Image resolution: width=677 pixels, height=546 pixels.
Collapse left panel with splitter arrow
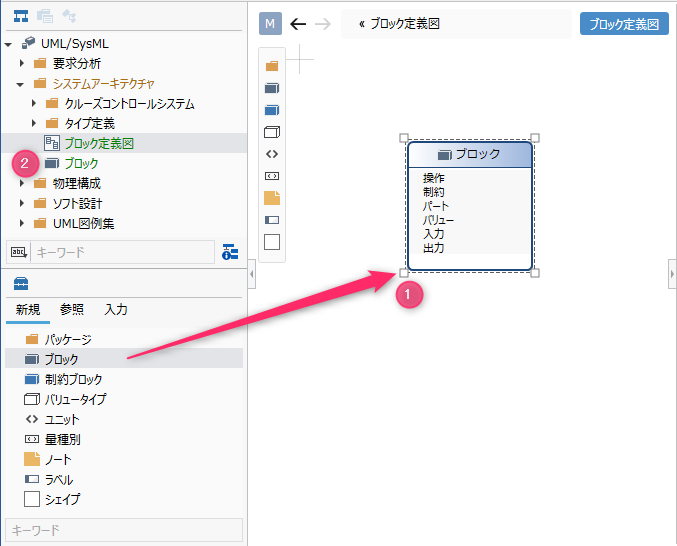(252, 274)
